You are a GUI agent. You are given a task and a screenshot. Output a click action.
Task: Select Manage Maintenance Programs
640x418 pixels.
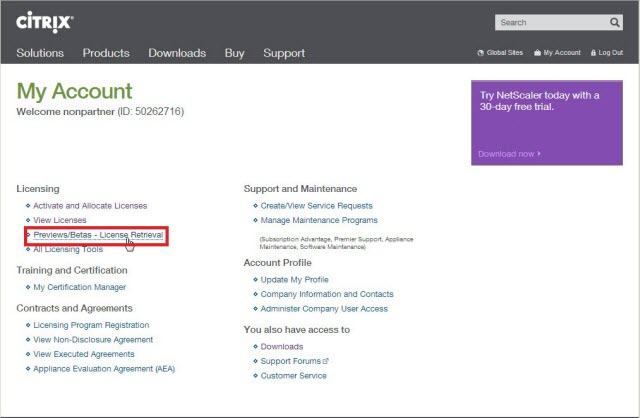[x=319, y=220]
